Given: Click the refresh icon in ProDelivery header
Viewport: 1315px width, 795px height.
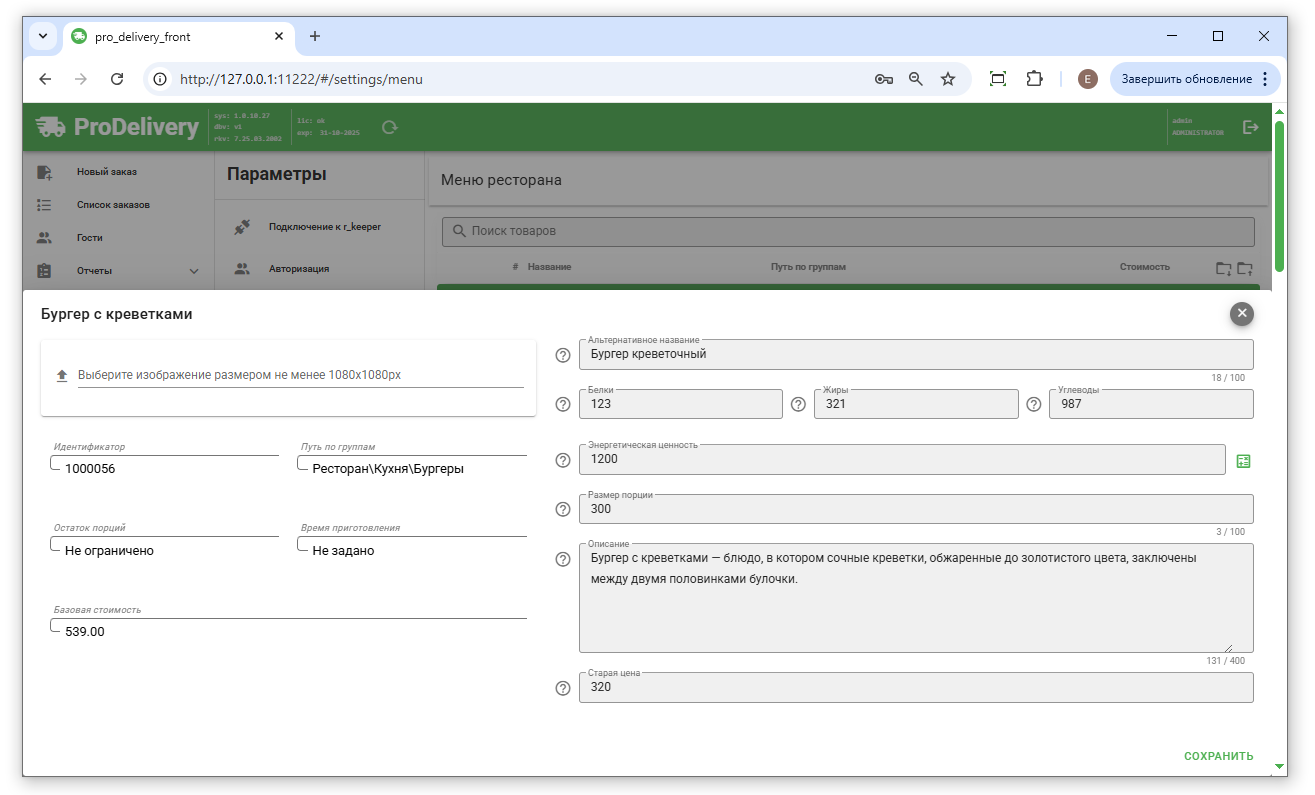Looking at the screenshot, I should 390,127.
